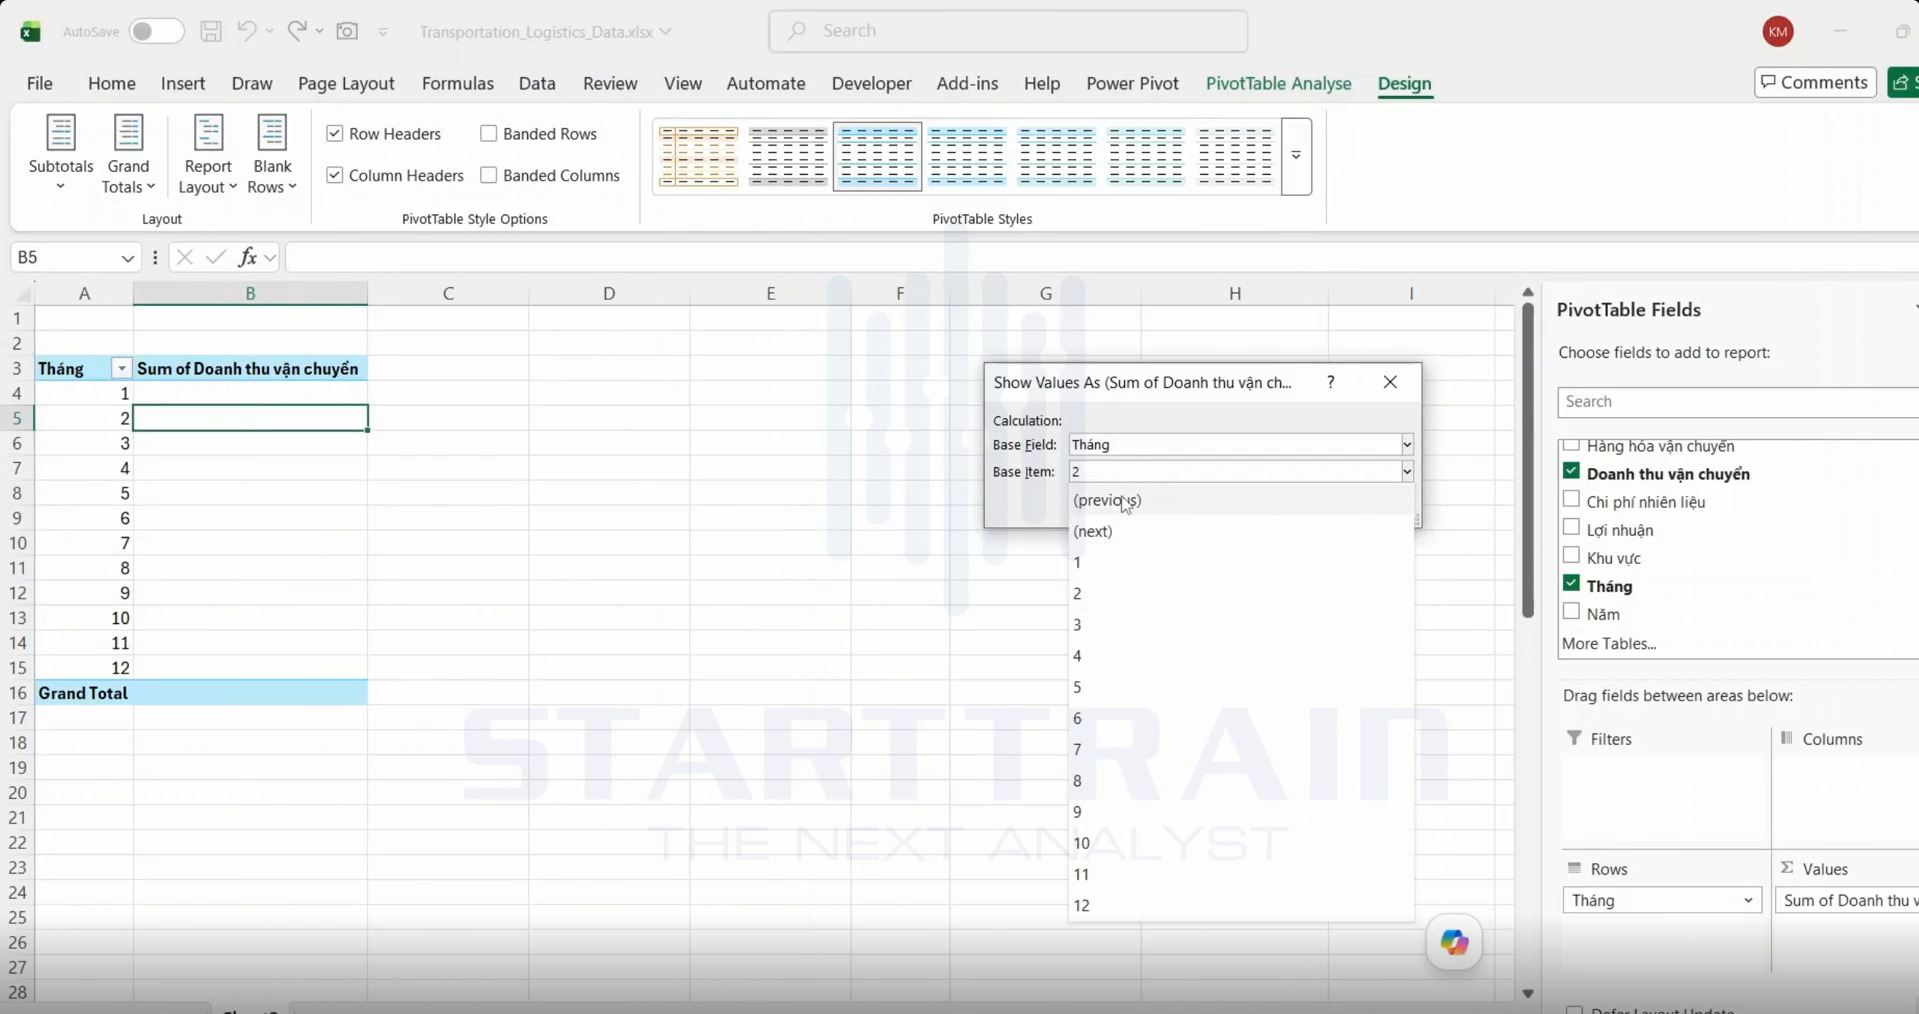Click the formula bar cancel X icon
Viewport: 1919px width, 1014px height.
click(x=184, y=257)
